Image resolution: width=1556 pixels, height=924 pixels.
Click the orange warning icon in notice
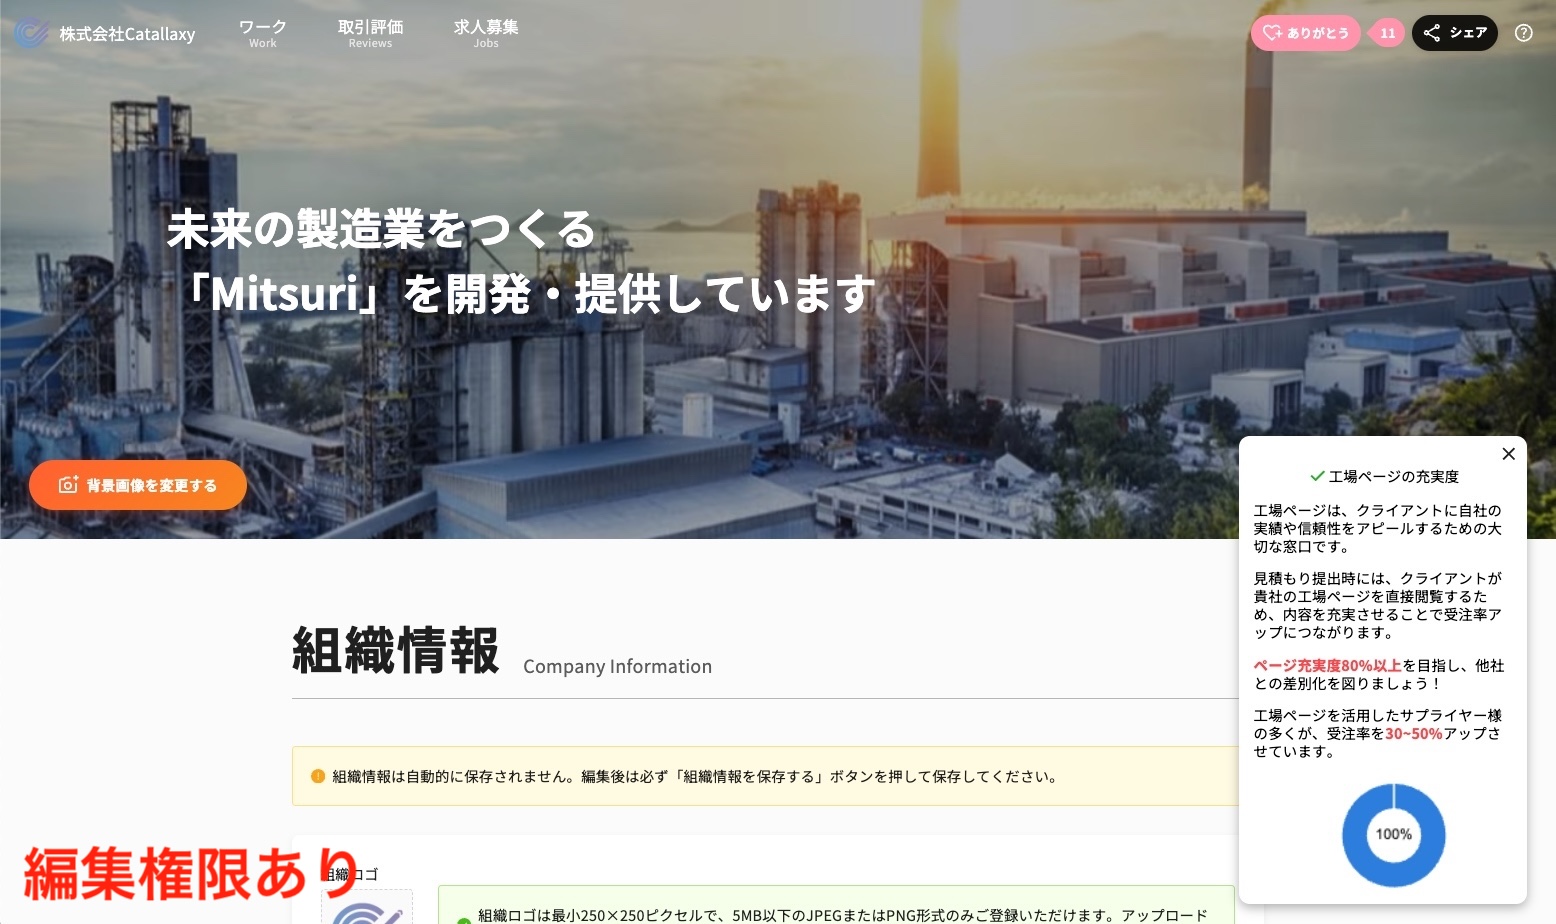coord(318,776)
